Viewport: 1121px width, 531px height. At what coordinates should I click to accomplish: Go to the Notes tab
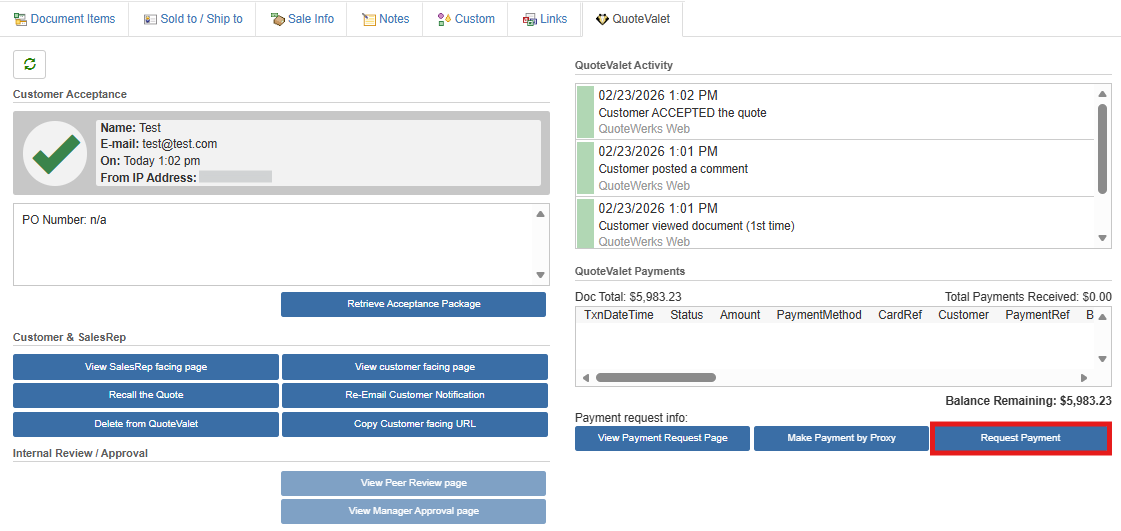point(385,19)
